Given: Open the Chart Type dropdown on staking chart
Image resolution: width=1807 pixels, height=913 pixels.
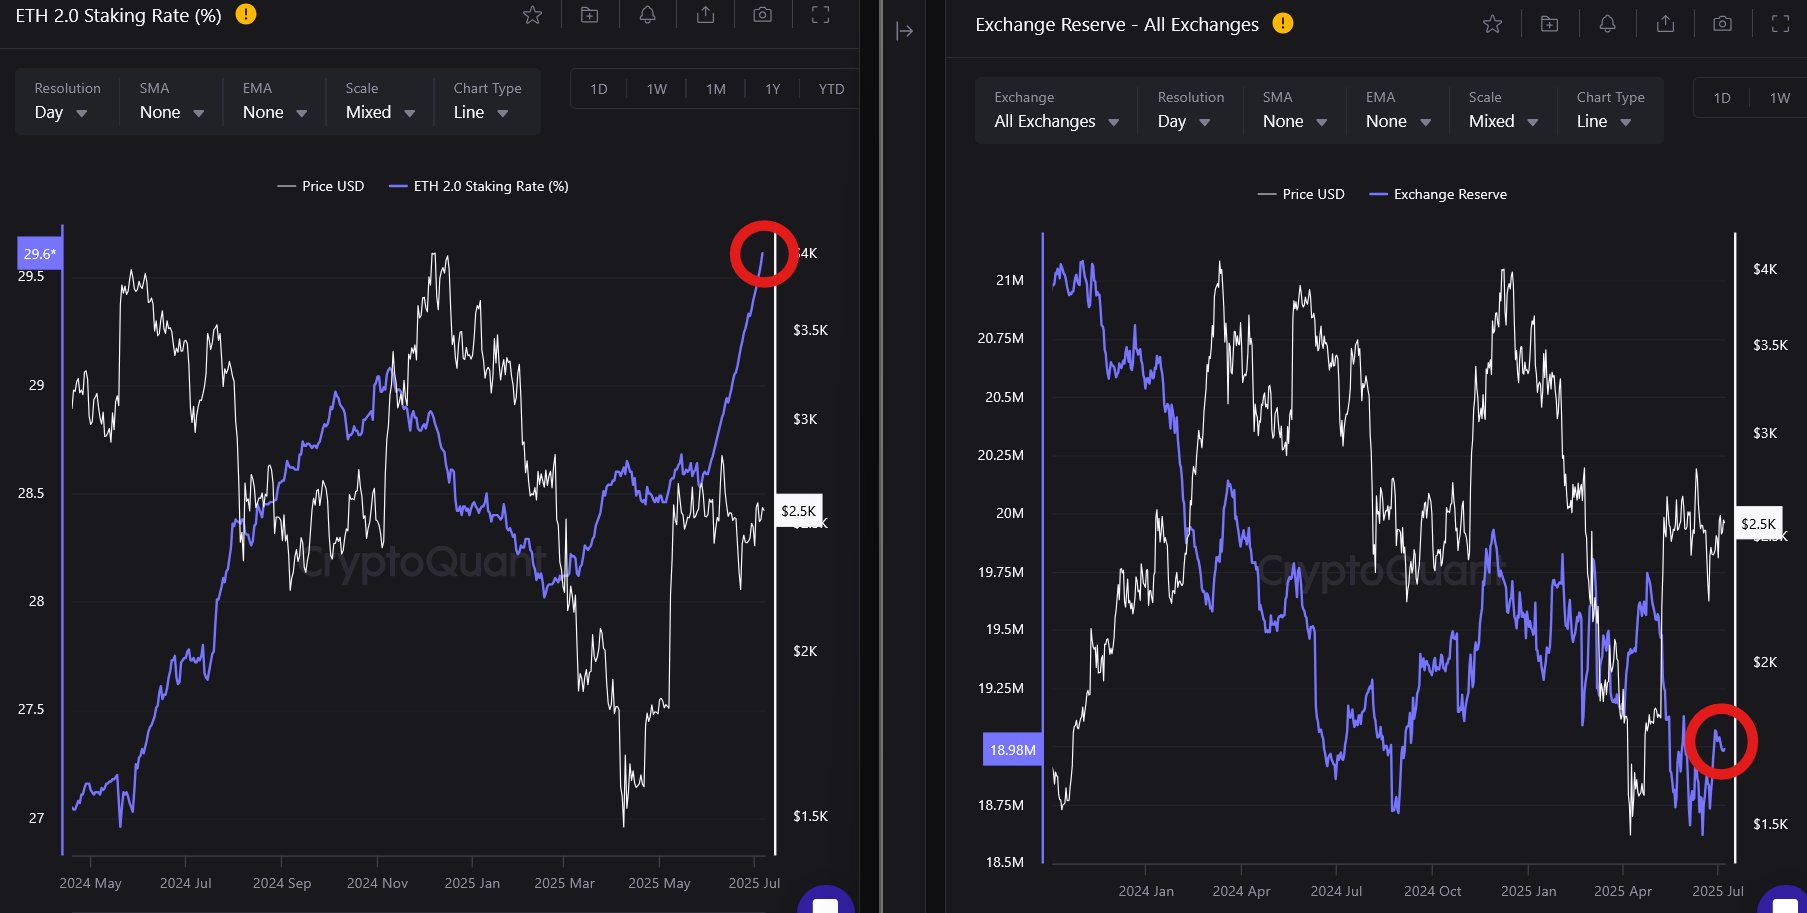Looking at the screenshot, I should pyautogui.click(x=481, y=112).
